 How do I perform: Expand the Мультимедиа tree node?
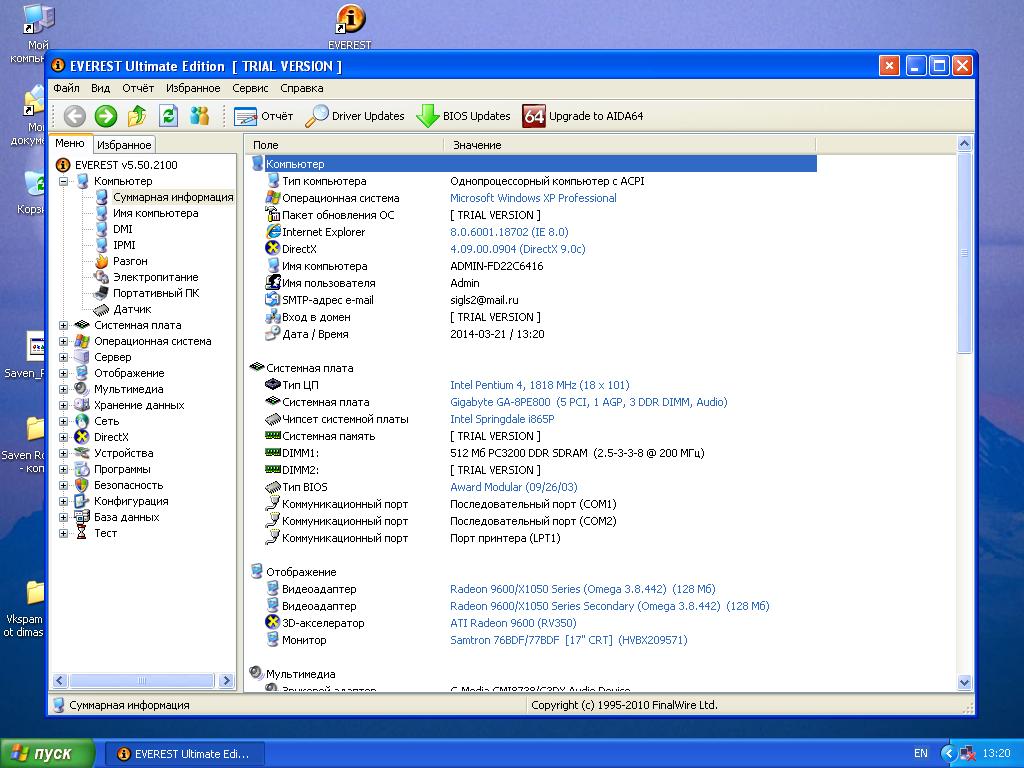64,389
